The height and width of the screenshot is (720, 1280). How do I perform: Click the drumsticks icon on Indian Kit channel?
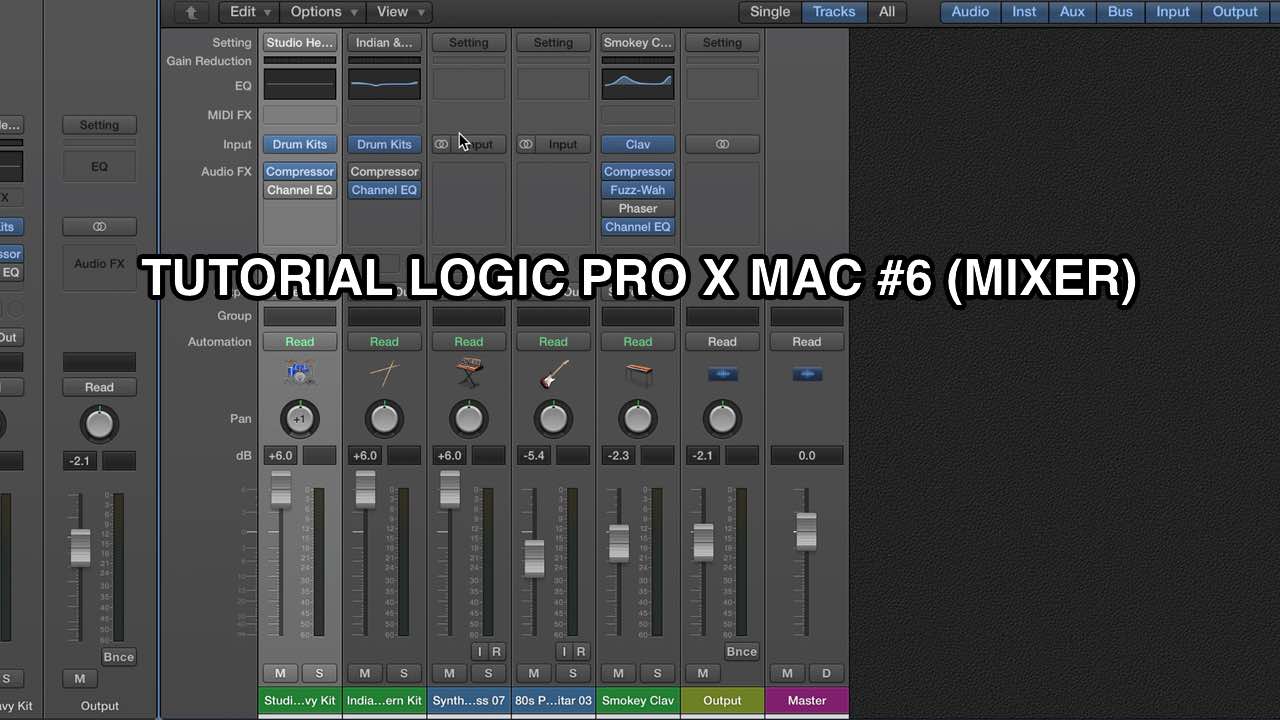point(384,371)
